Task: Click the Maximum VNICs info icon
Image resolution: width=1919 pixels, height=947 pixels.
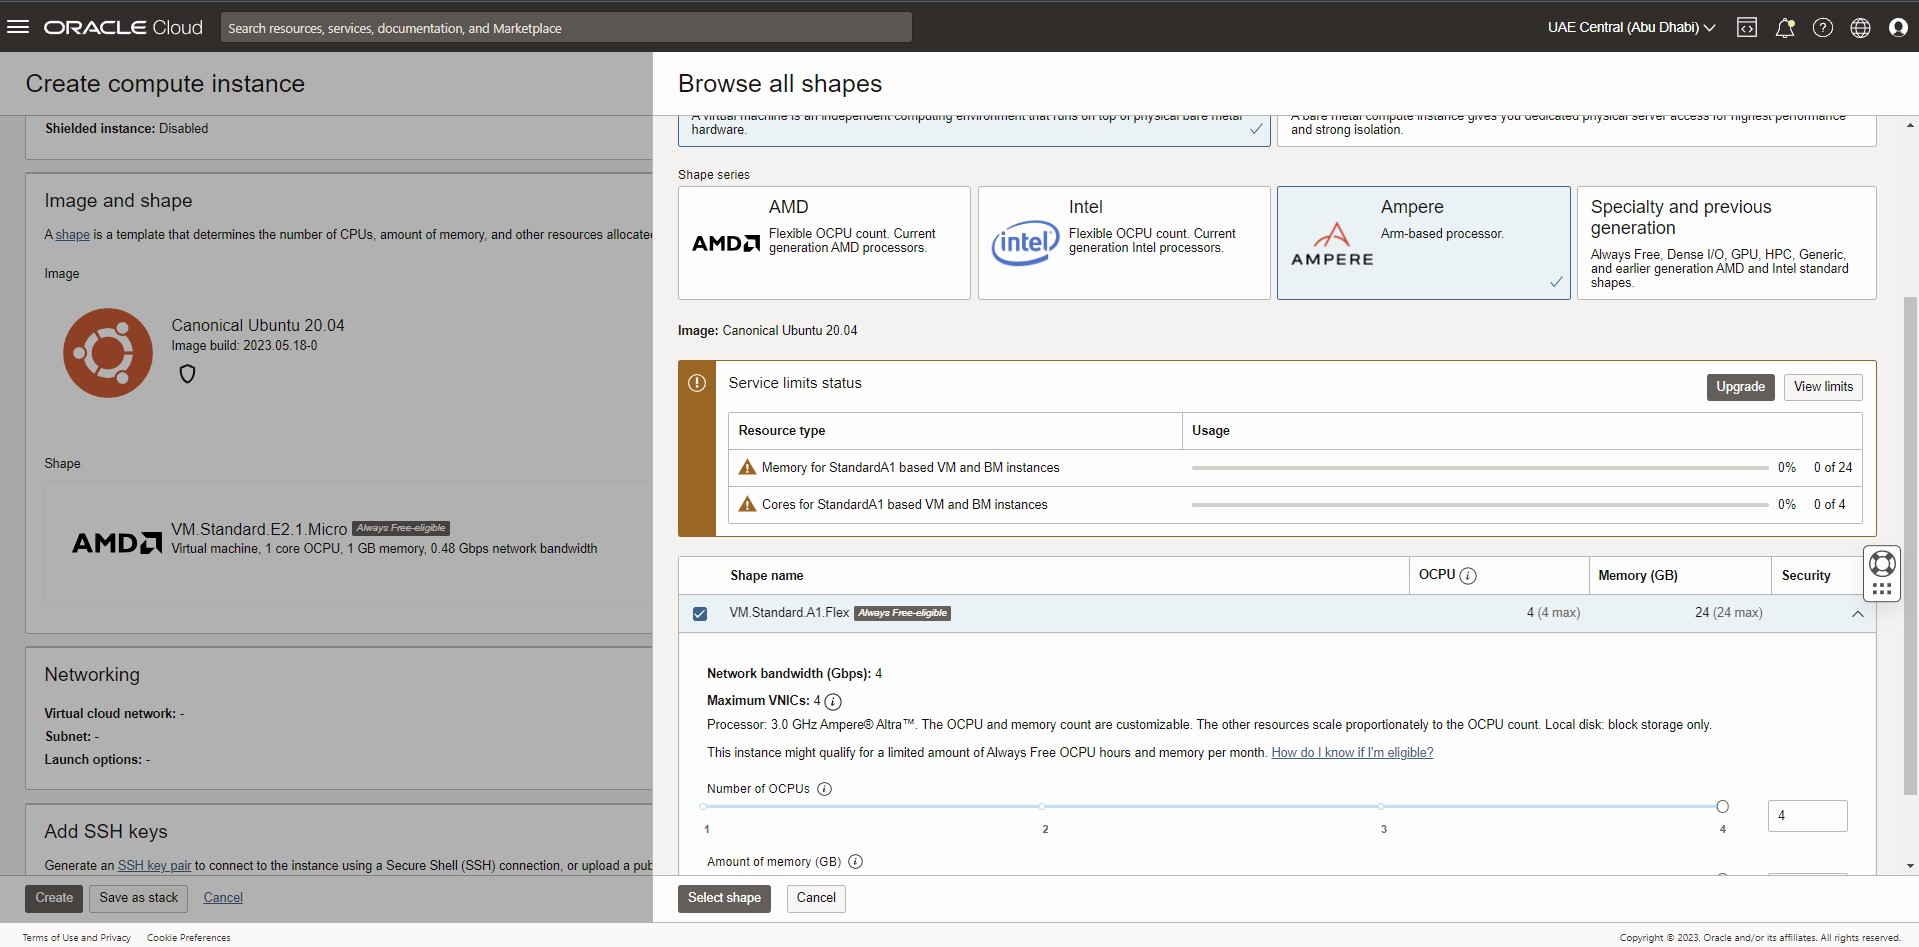Action: 833,701
